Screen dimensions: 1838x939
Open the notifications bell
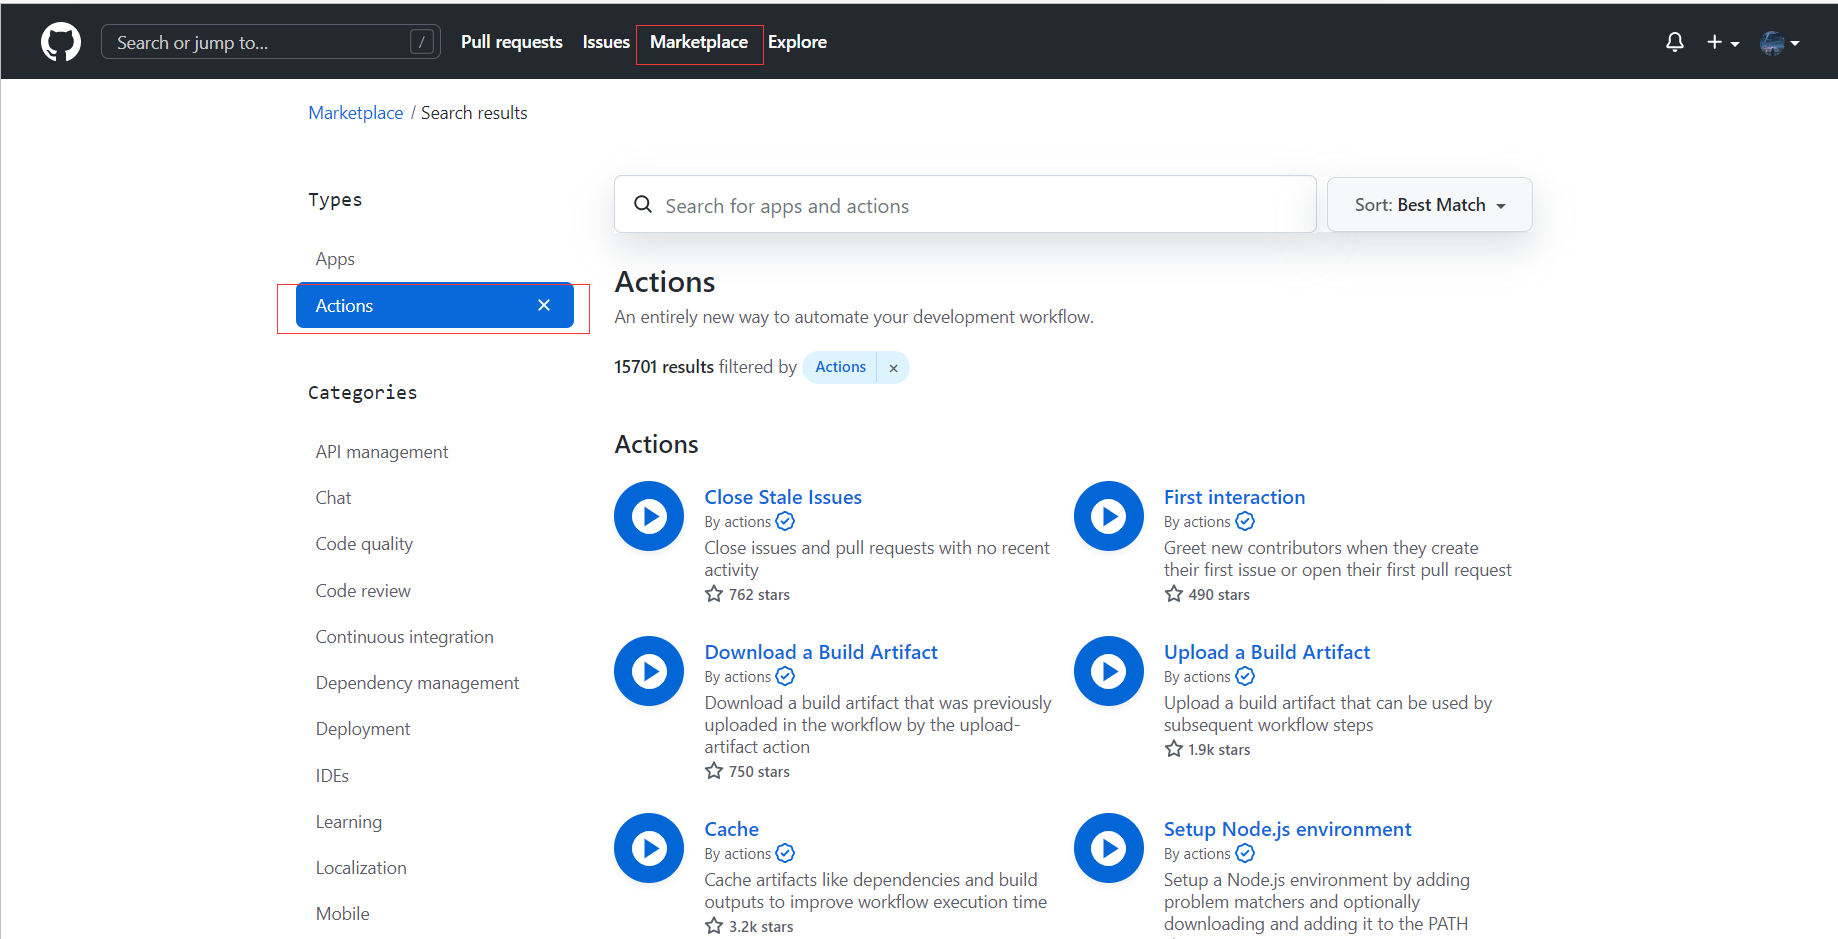(1674, 42)
